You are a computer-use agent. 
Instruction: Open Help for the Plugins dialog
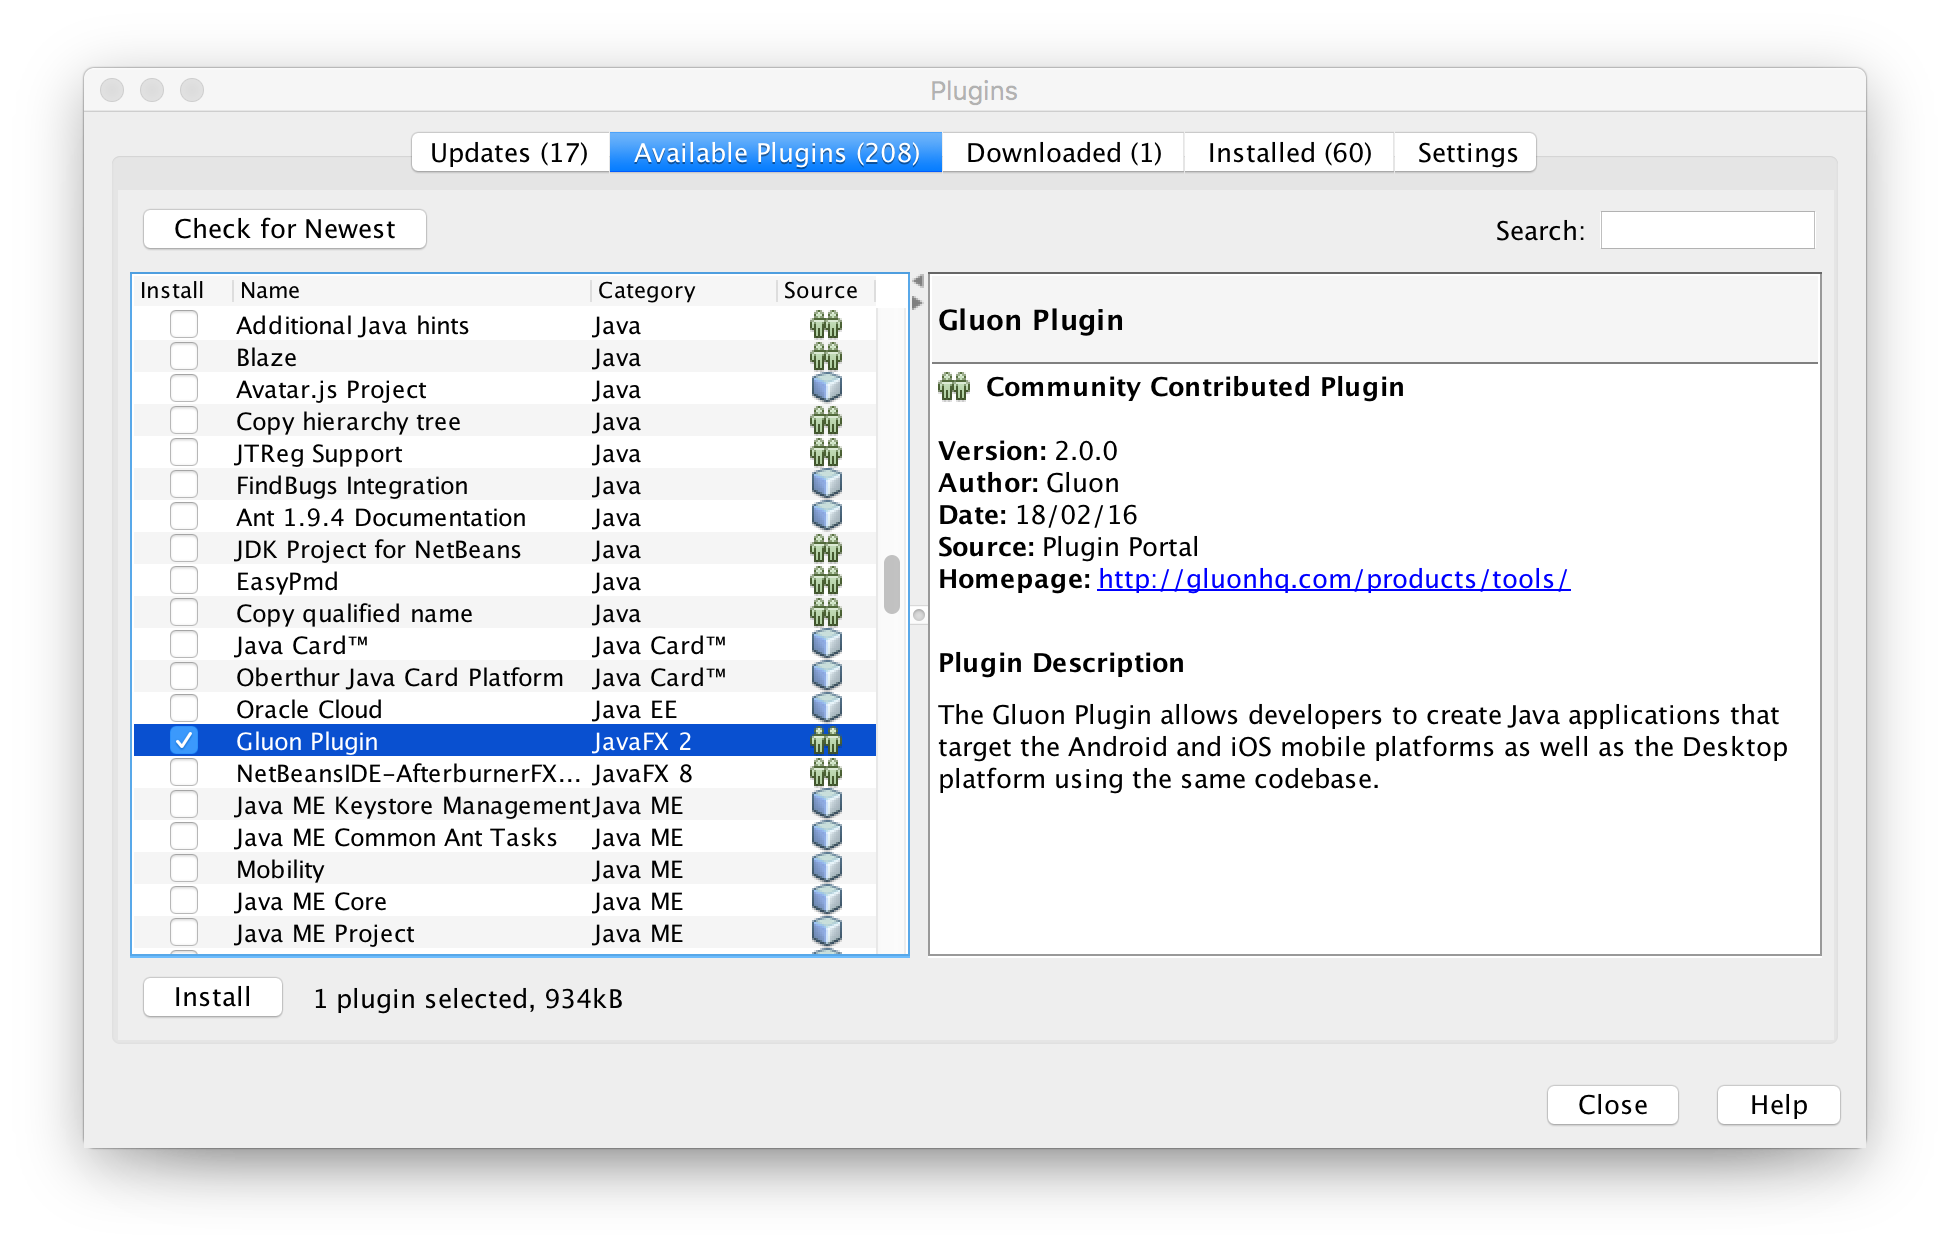coord(1778,1105)
